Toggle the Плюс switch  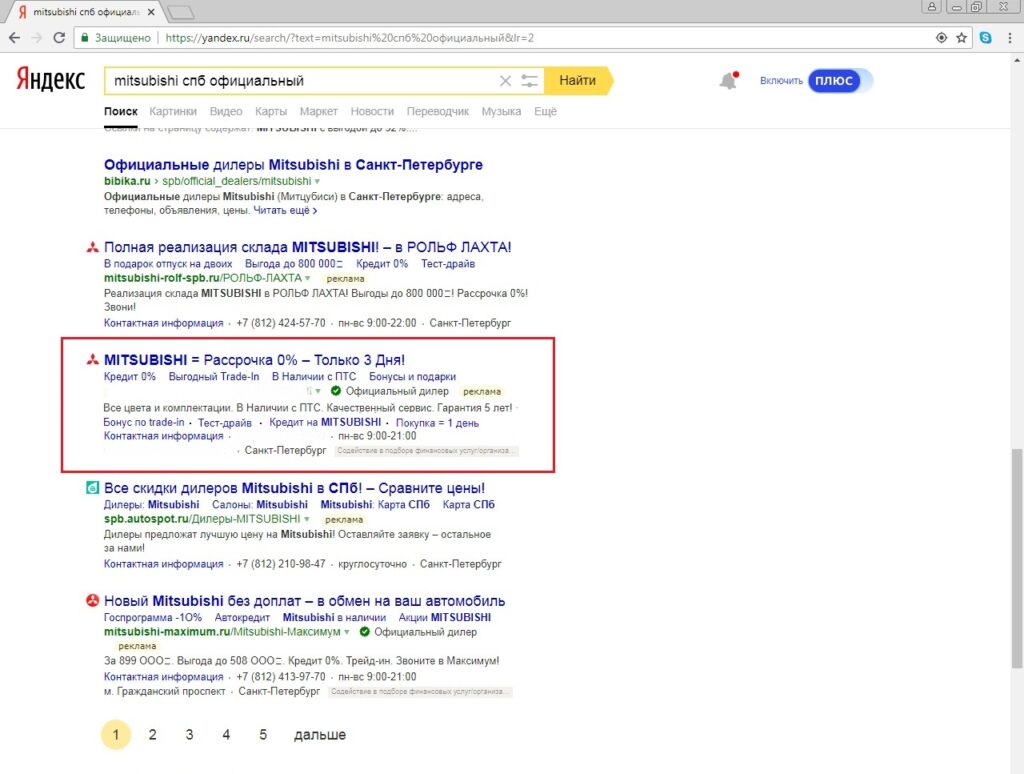(x=840, y=81)
